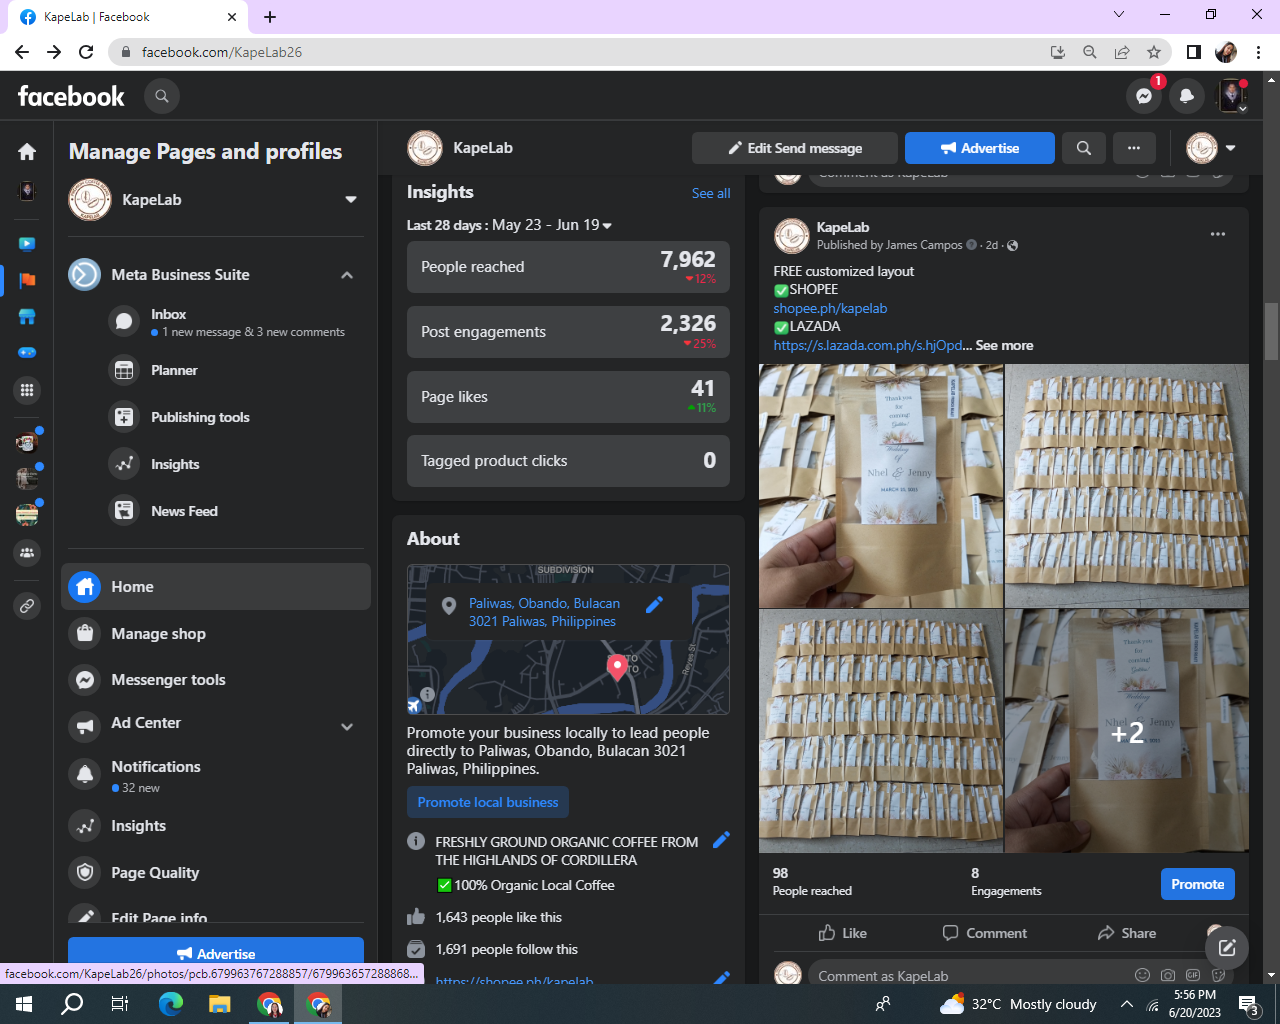
Task: Click the floating compose new message icon
Action: [x=1227, y=947]
